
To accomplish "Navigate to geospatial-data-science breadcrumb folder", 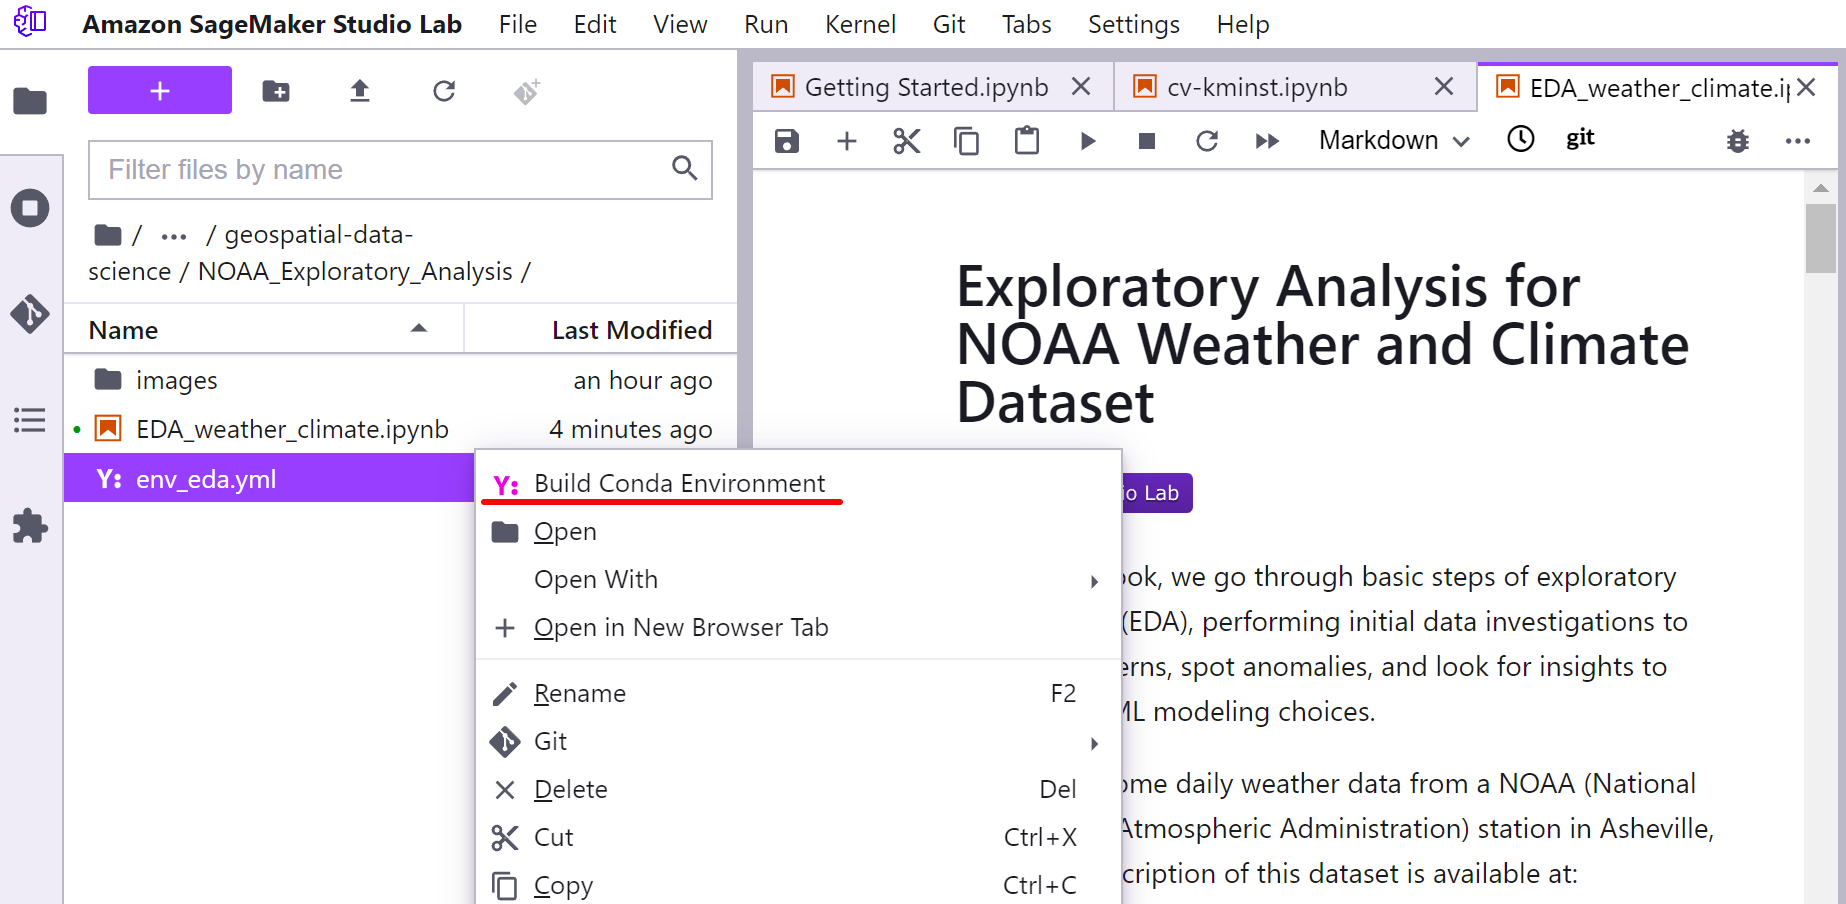I will [x=250, y=253].
